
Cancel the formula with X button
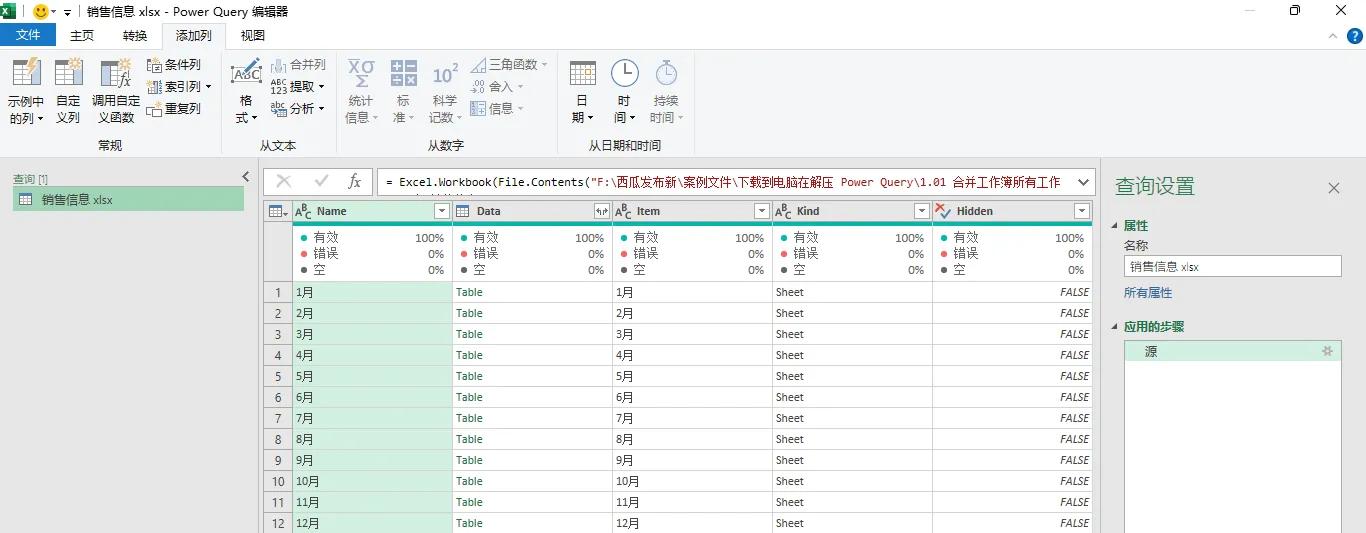pyautogui.click(x=284, y=181)
